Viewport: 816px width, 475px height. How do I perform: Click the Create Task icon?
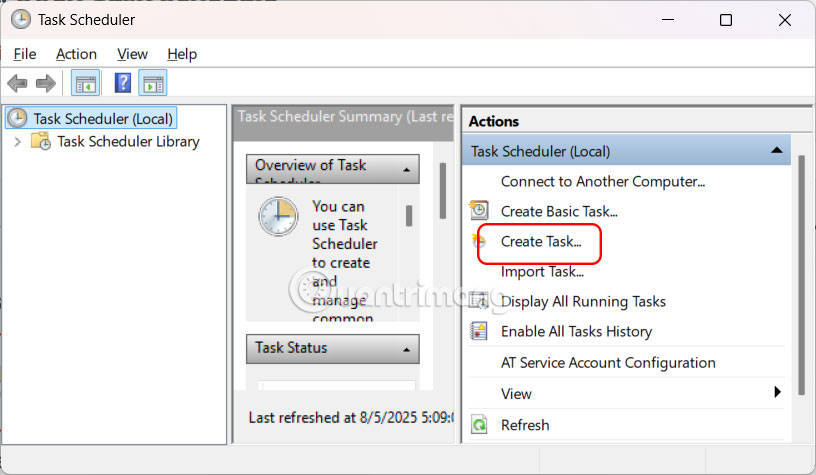click(x=479, y=241)
